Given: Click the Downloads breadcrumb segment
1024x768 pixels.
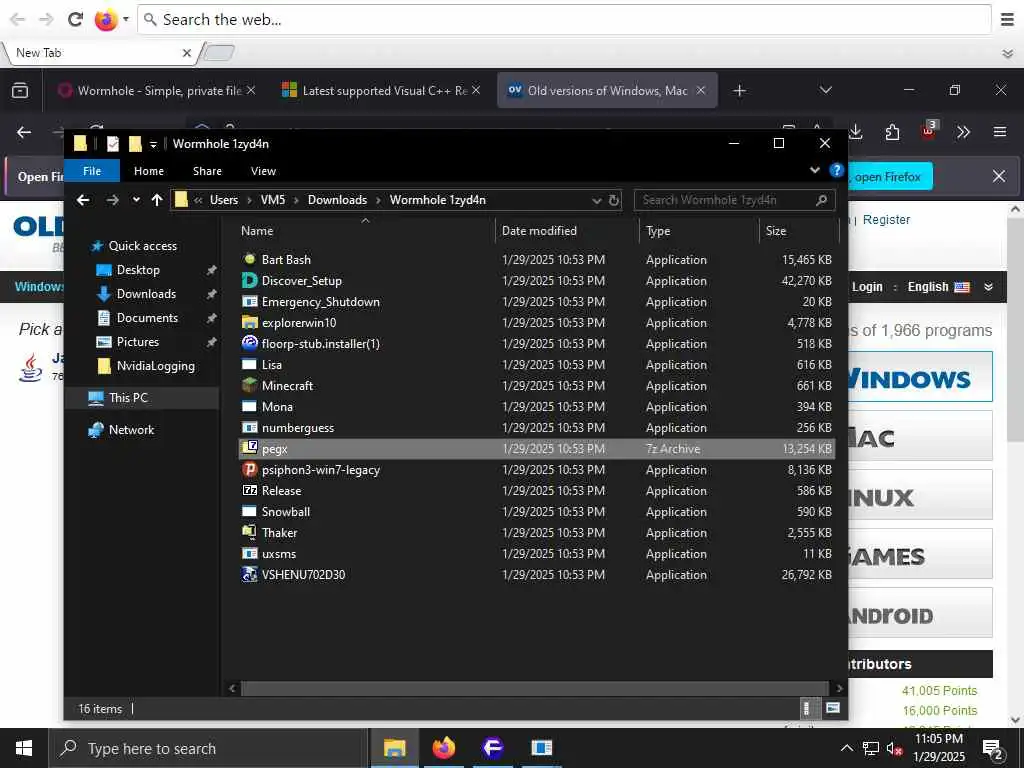Looking at the screenshot, I should point(337,200).
